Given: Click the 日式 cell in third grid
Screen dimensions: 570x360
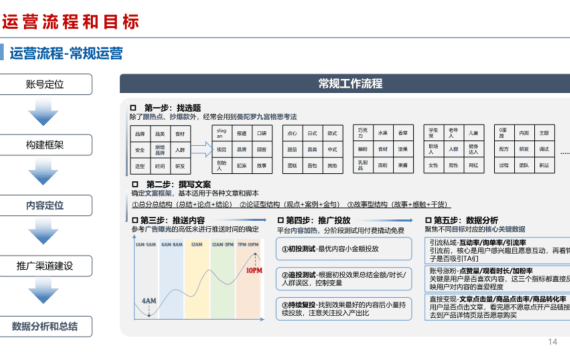Looking at the screenshot, I should tap(312, 133).
